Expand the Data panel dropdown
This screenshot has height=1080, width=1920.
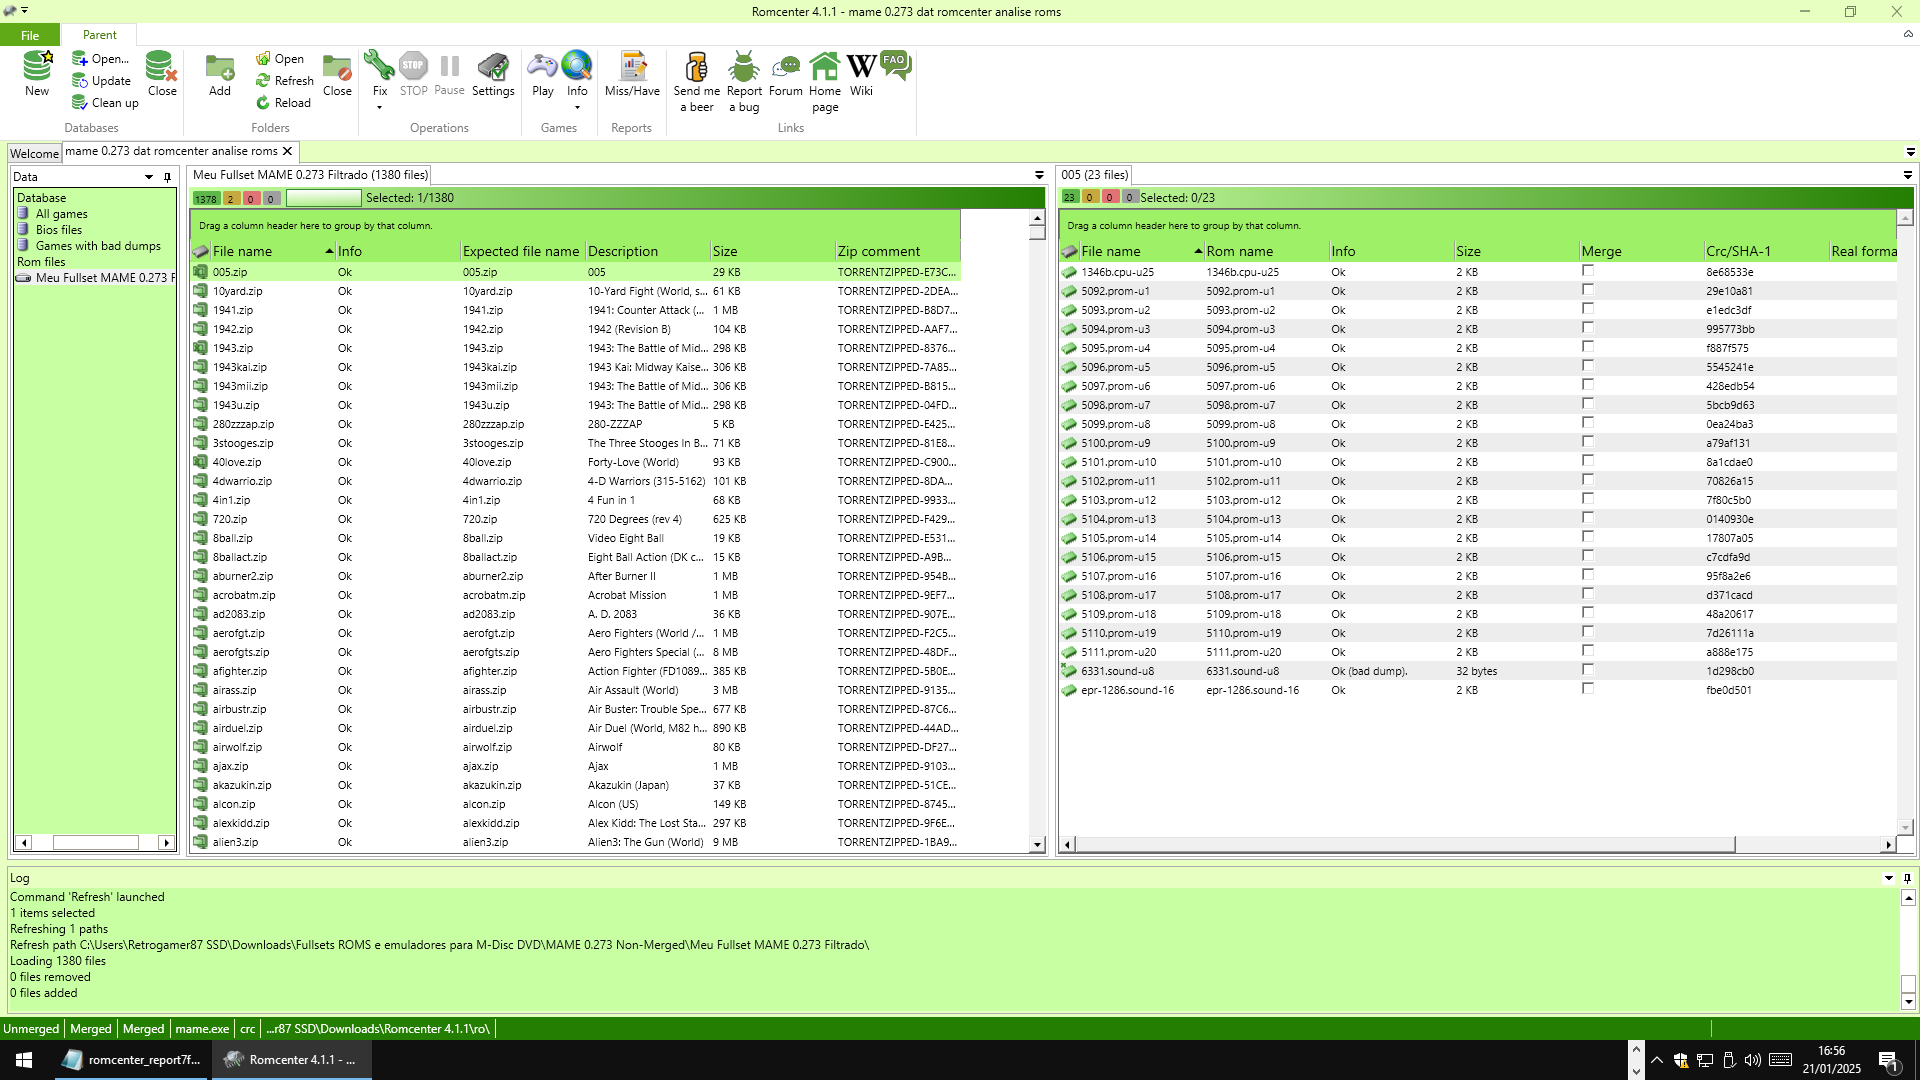(149, 177)
